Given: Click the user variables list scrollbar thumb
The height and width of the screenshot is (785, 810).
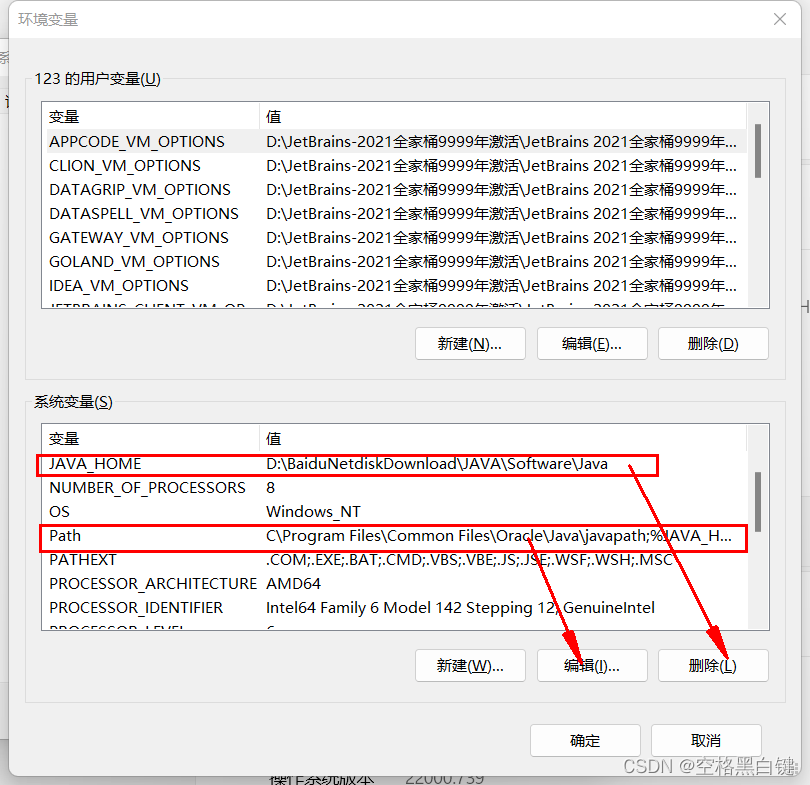Looking at the screenshot, I should [x=758, y=150].
